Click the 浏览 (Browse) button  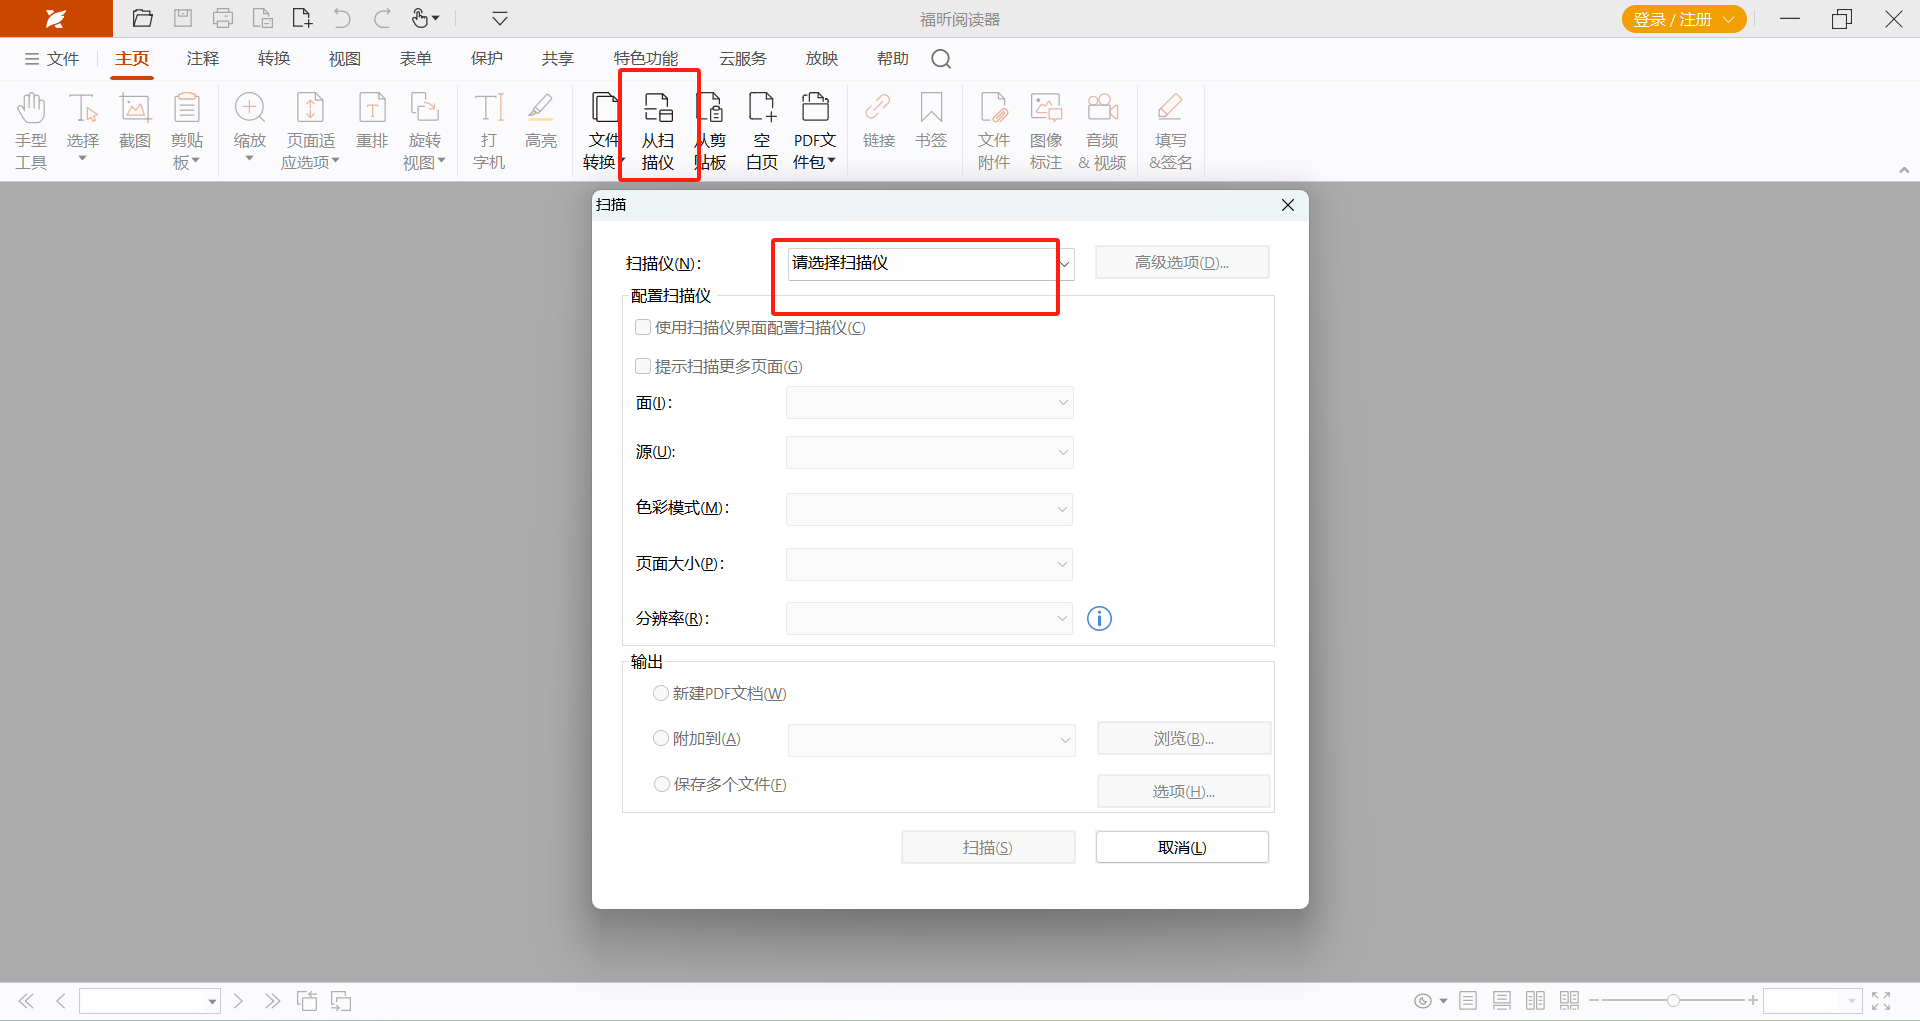point(1184,739)
